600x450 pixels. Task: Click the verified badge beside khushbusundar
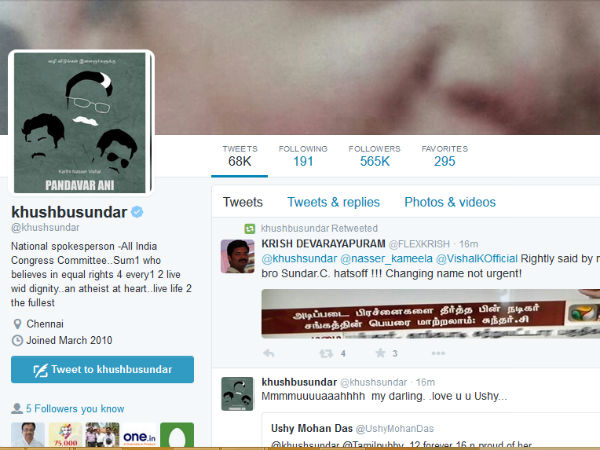click(137, 212)
